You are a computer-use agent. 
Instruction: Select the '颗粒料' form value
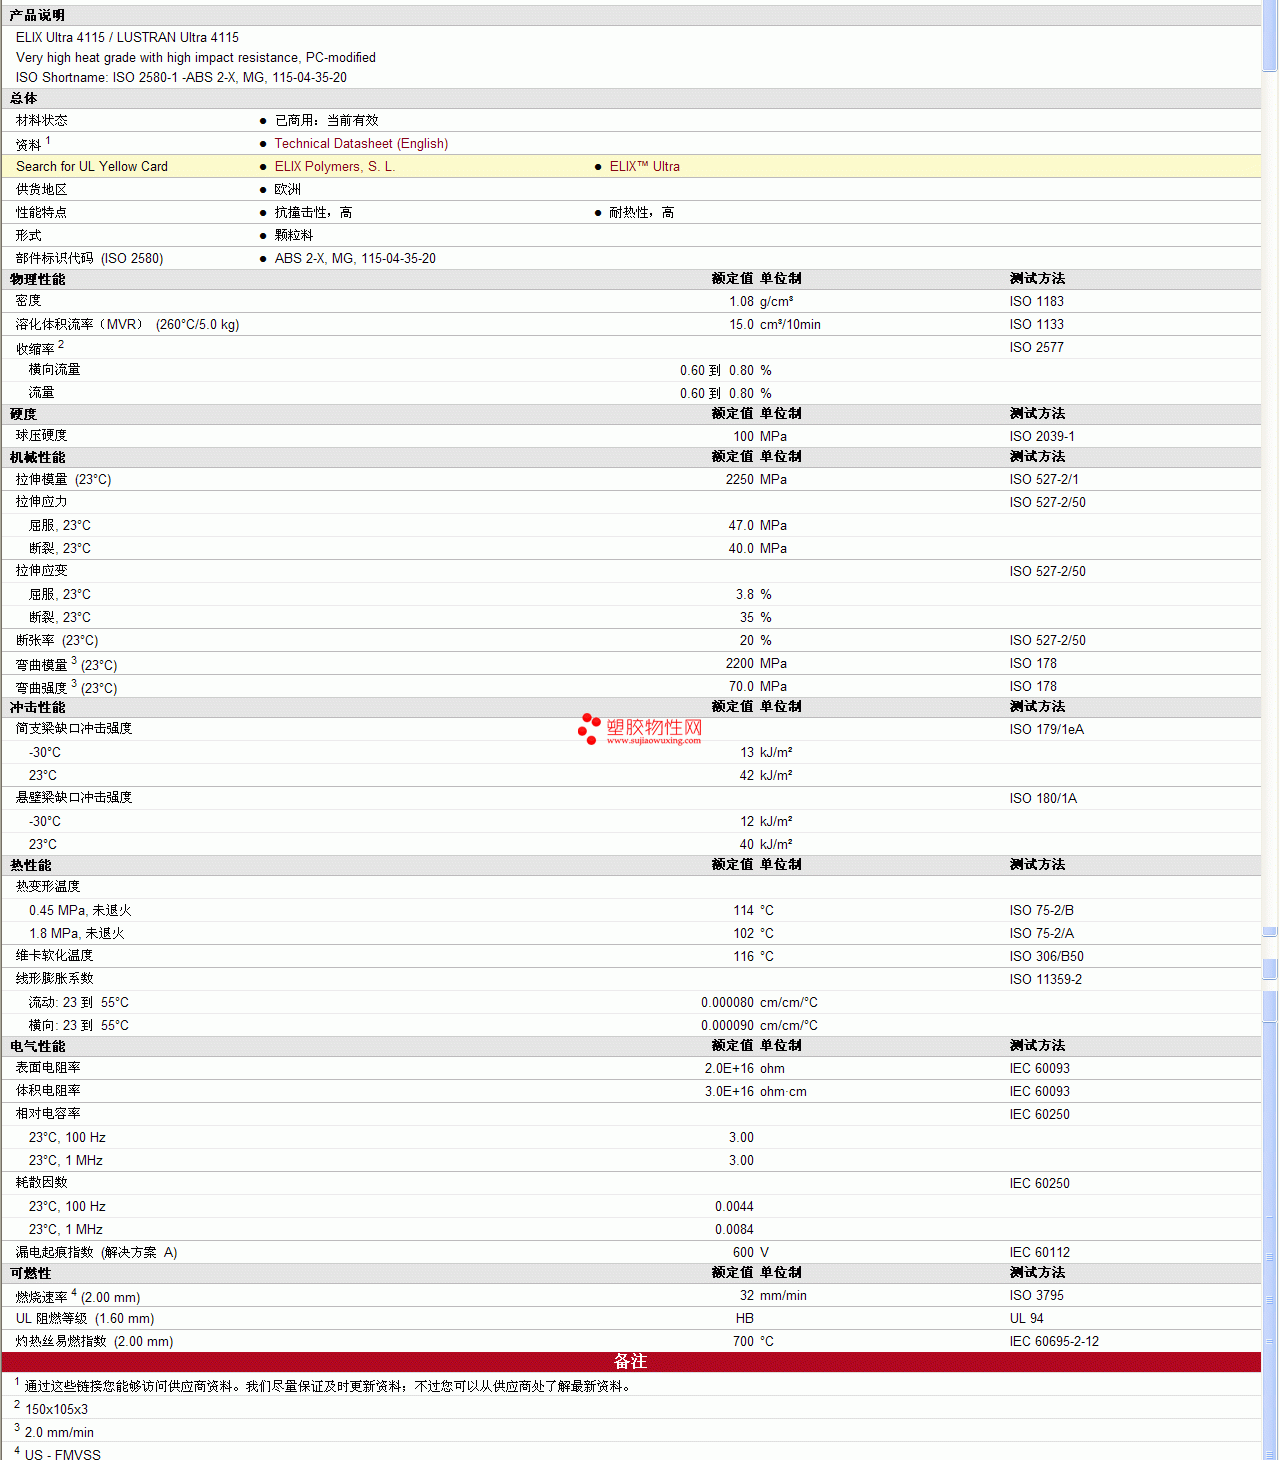point(294,235)
